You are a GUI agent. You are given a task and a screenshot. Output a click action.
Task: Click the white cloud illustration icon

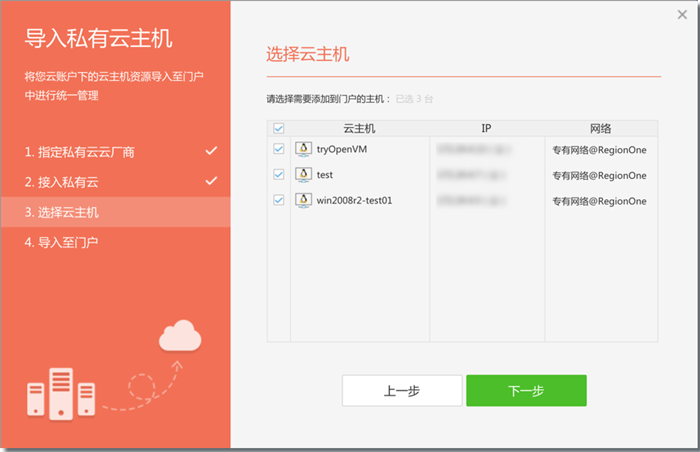coord(180,335)
